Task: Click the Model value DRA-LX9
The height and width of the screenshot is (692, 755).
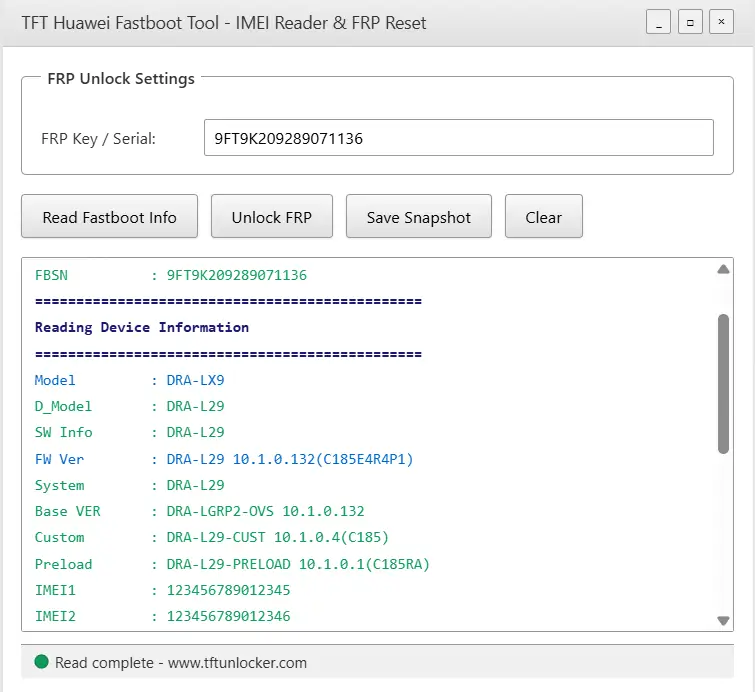Action: [x=195, y=380]
